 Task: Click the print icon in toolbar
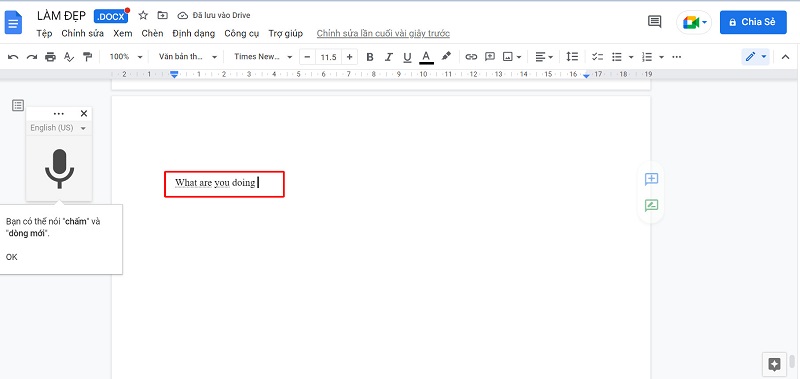50,57
